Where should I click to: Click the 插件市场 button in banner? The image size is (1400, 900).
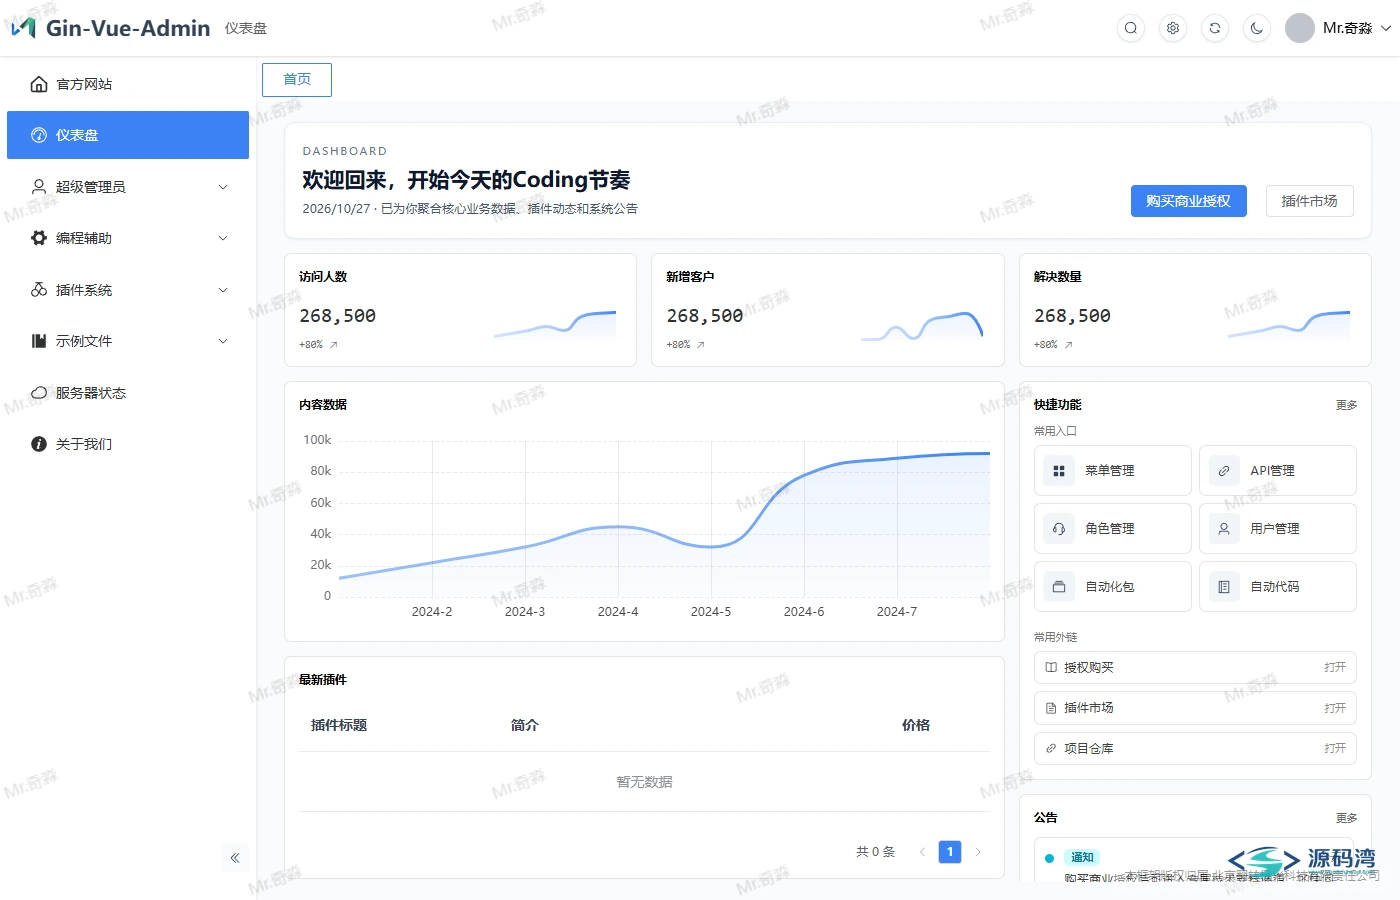tap(1310, 201)
